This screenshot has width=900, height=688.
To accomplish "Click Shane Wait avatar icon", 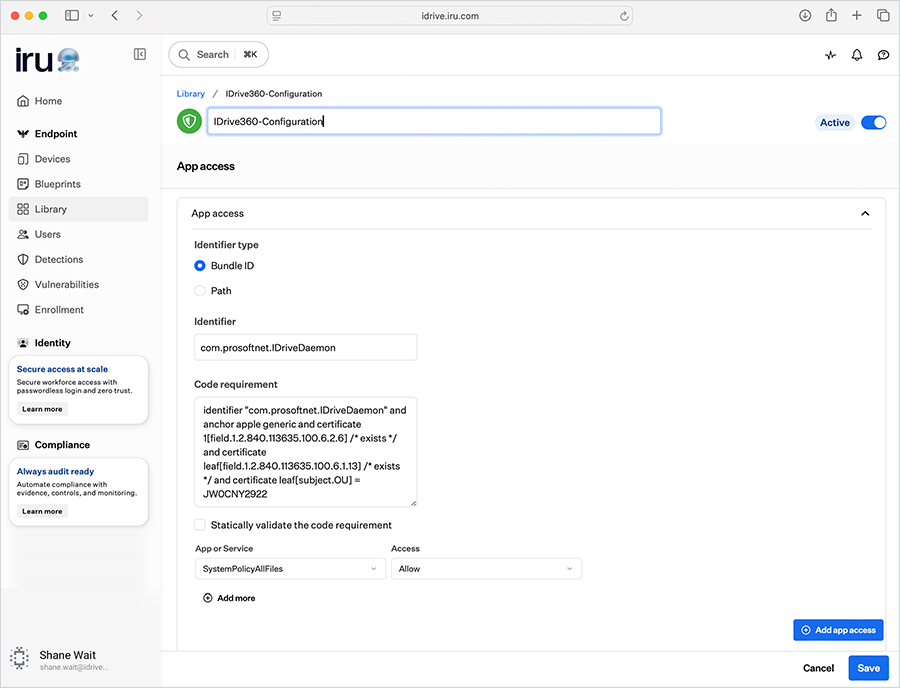I will [x=20, y=659].
